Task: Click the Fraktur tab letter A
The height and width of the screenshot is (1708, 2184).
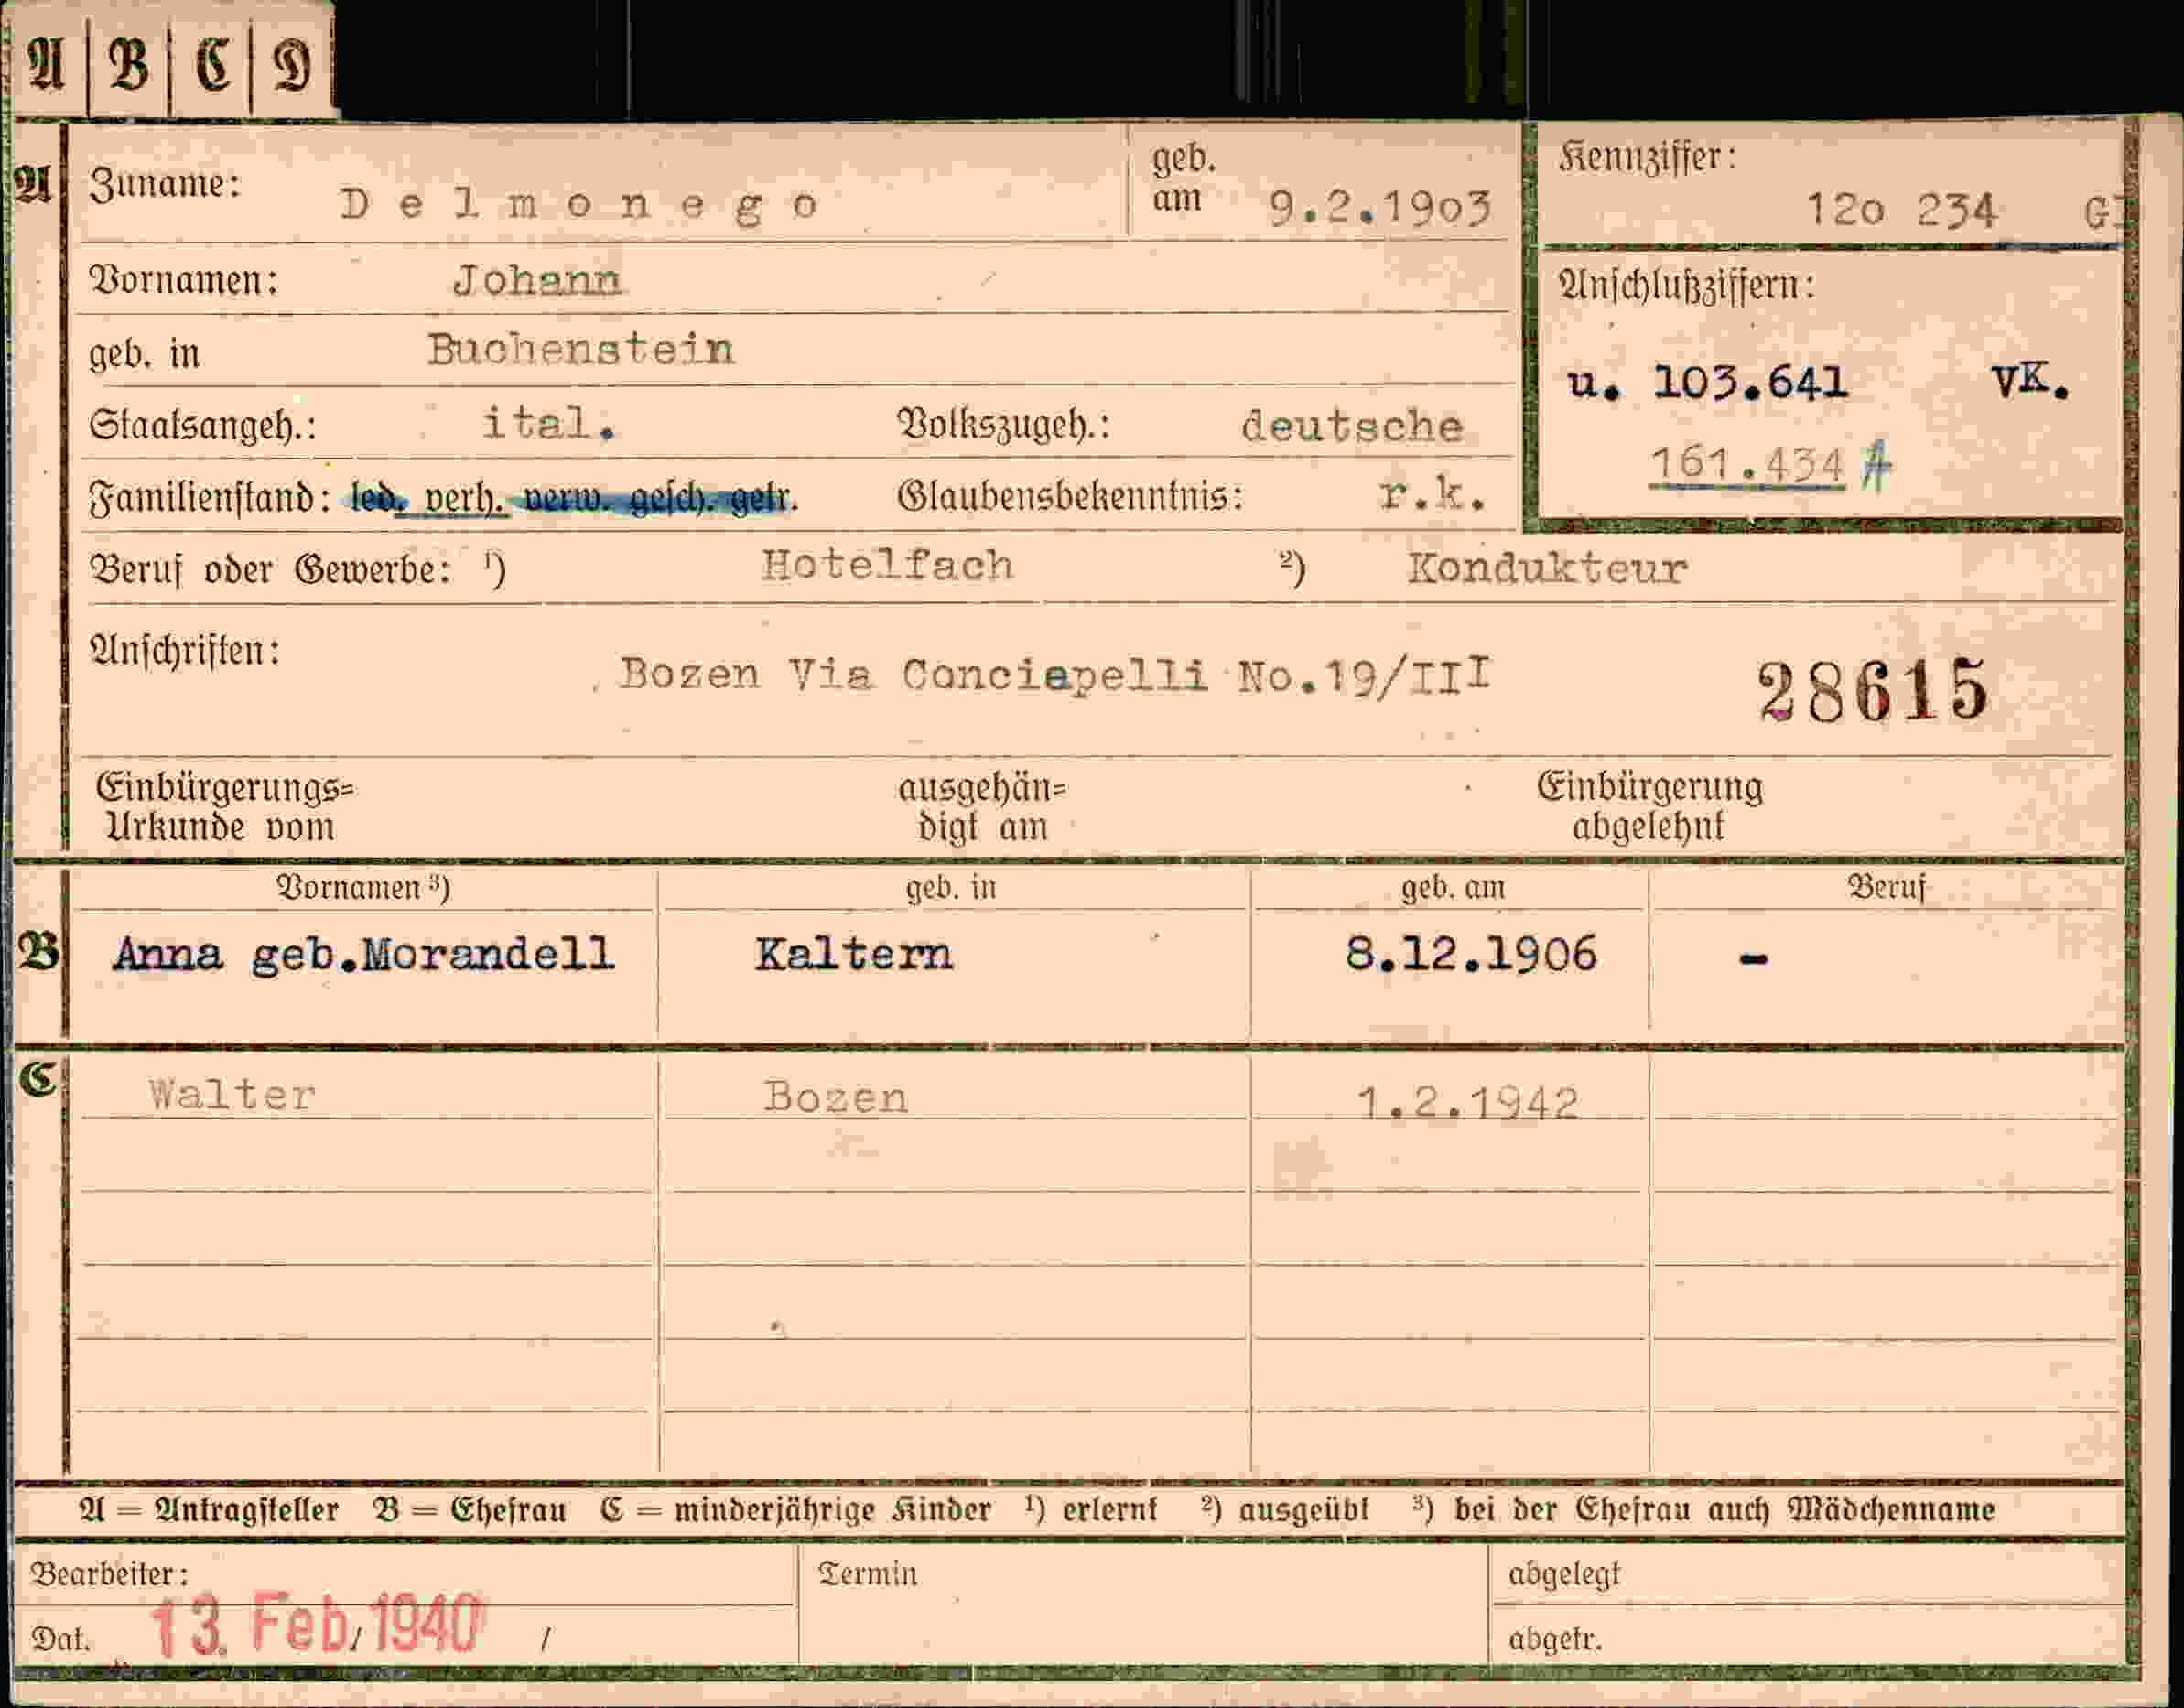Action: [x=46, y=66]
